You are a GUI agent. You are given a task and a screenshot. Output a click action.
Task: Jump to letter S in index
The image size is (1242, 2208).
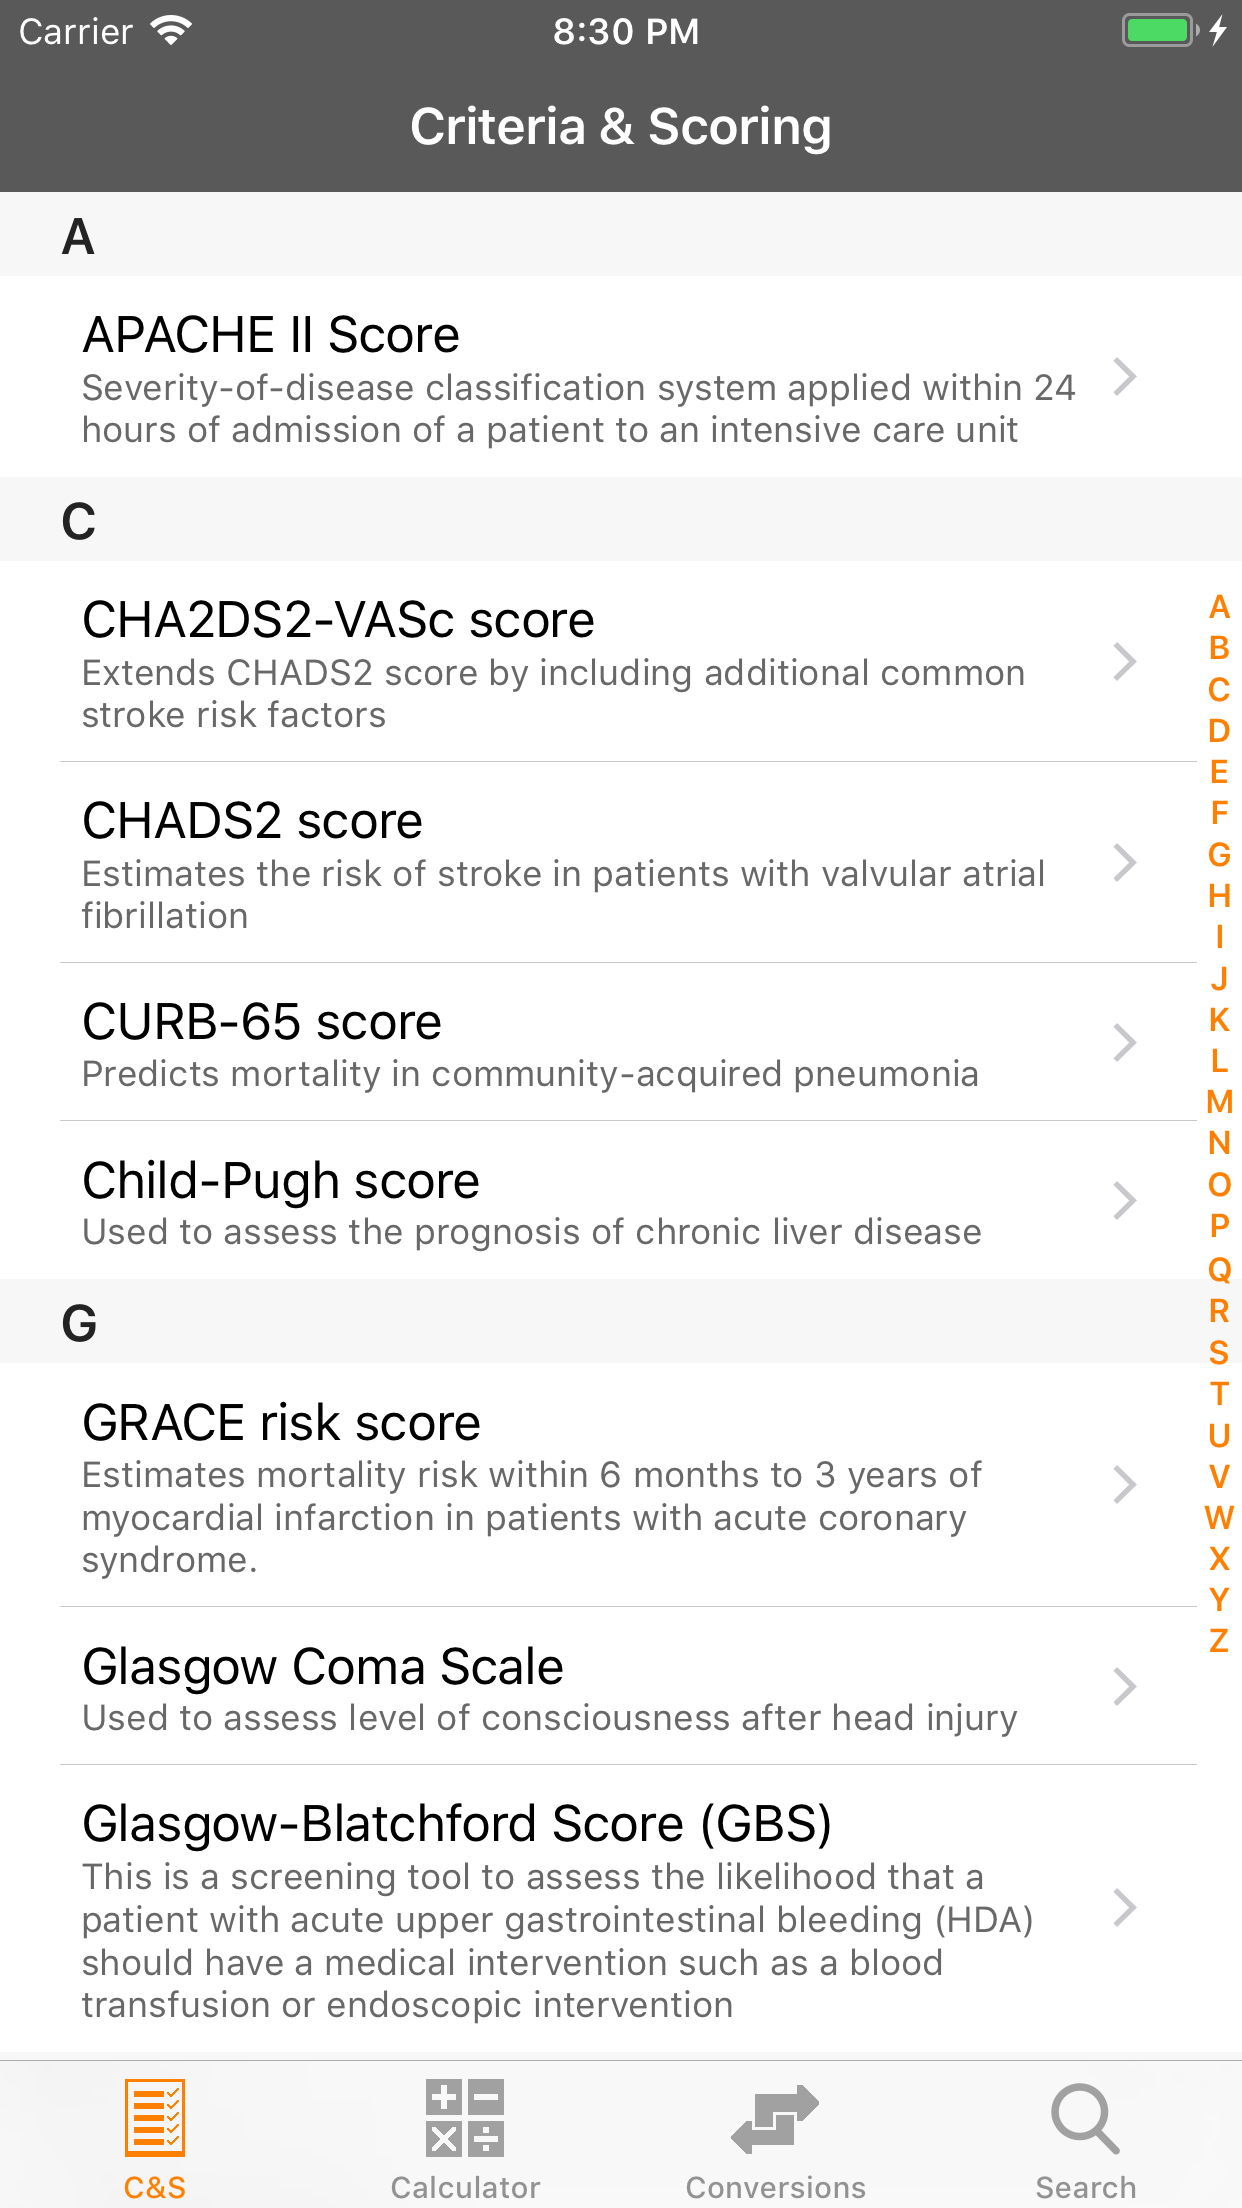click(1219, 1352)
